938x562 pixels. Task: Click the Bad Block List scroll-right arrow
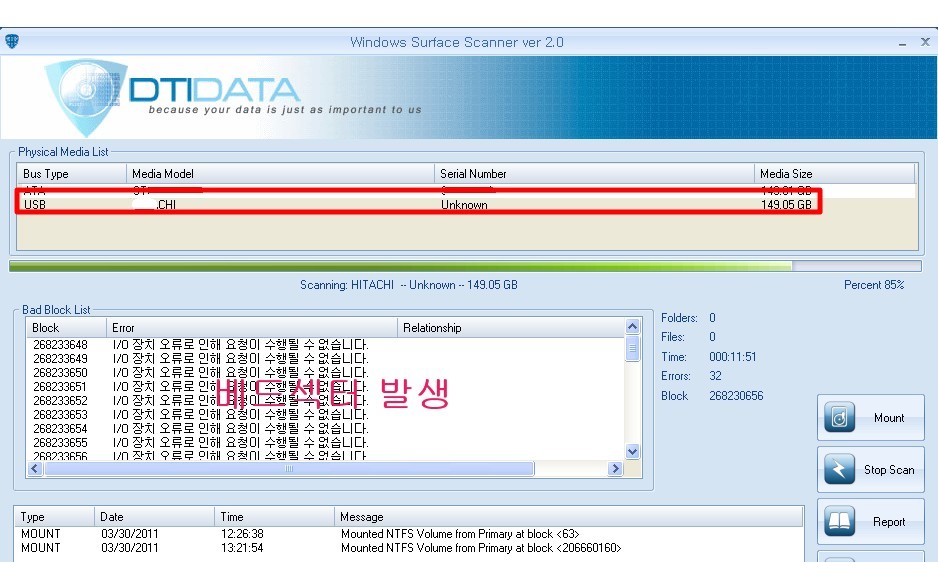click(x=616, y=469)
